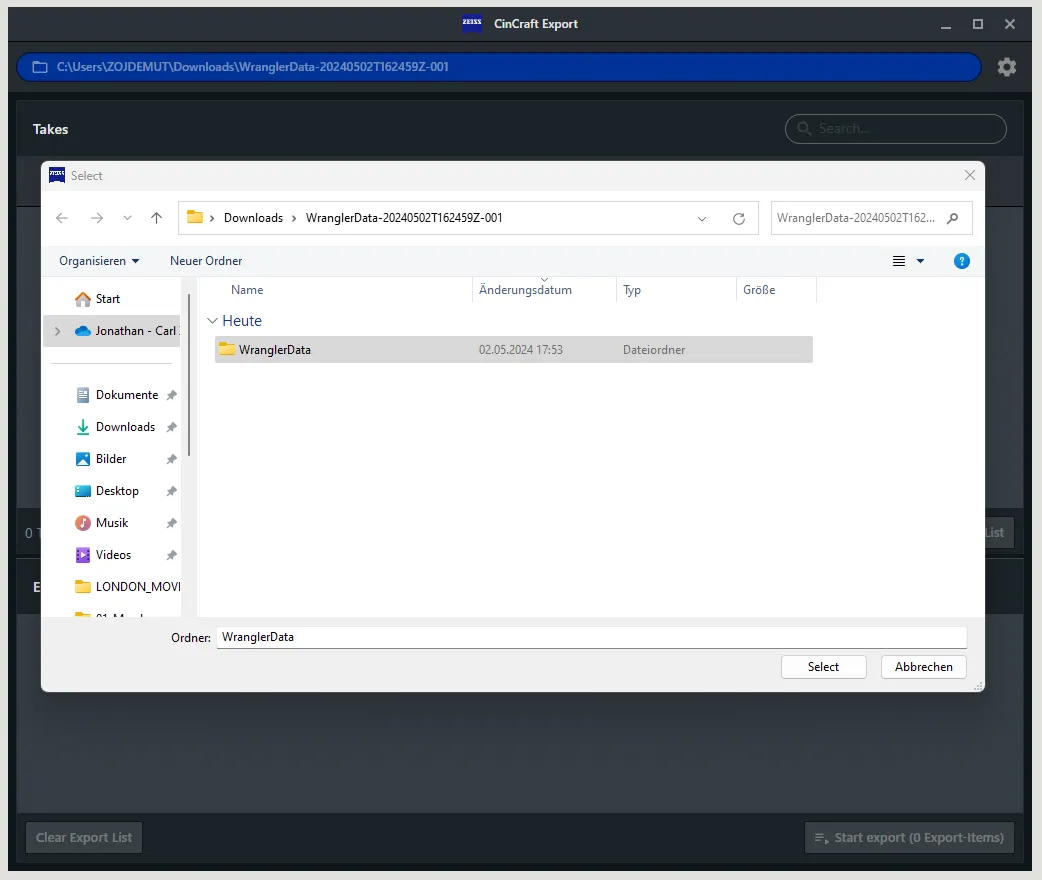Open recent locations dropdown arrow
The image size is (1042, 880).
[127, 218]
